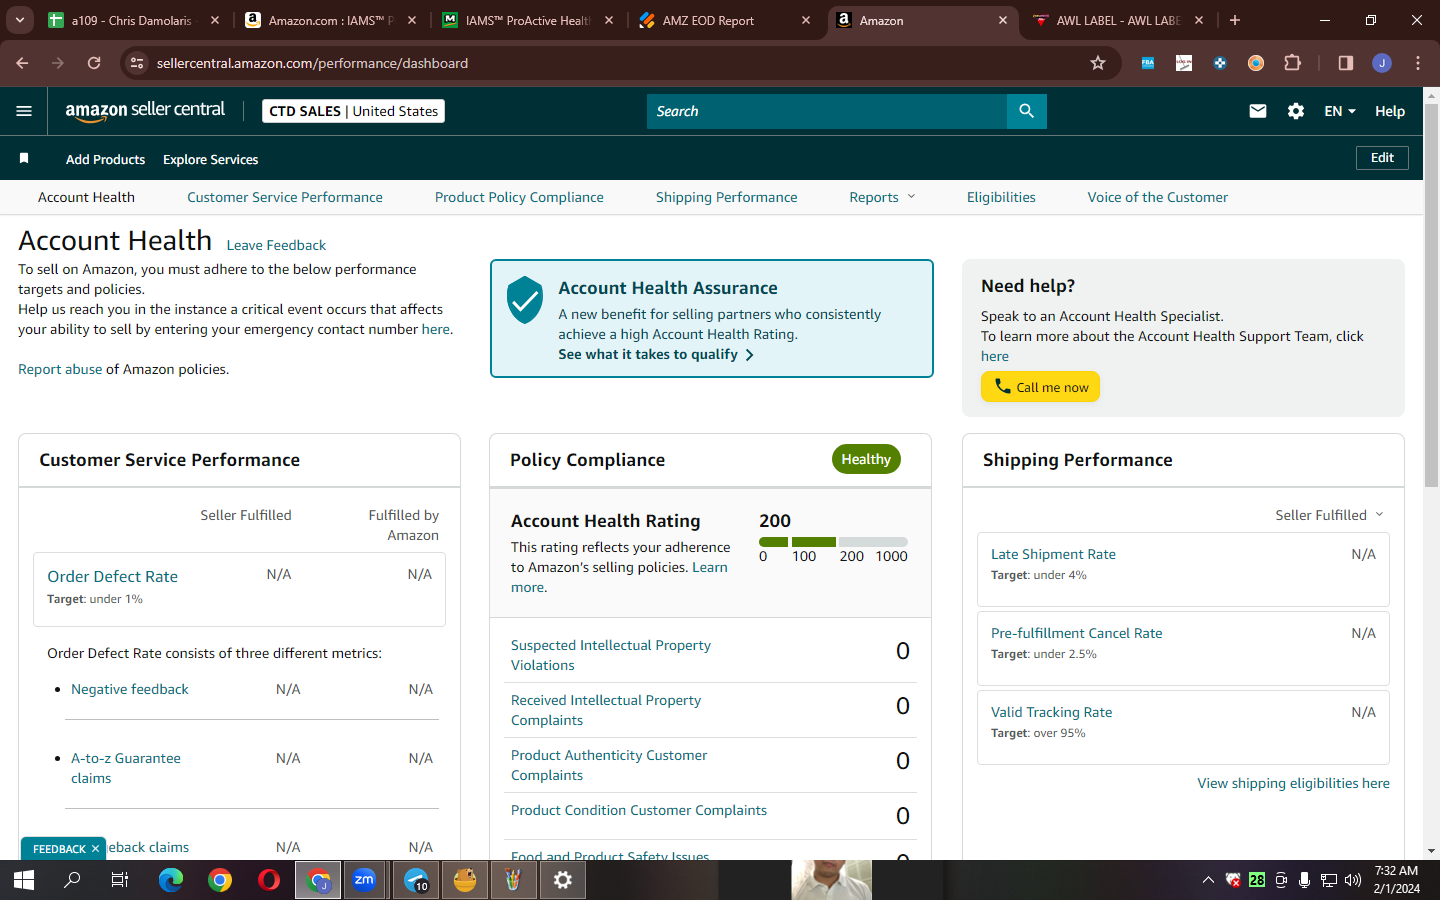The image size is (1440, 900).
Task: Open the Chrome profile avatar
Action: click(1382, 63)
